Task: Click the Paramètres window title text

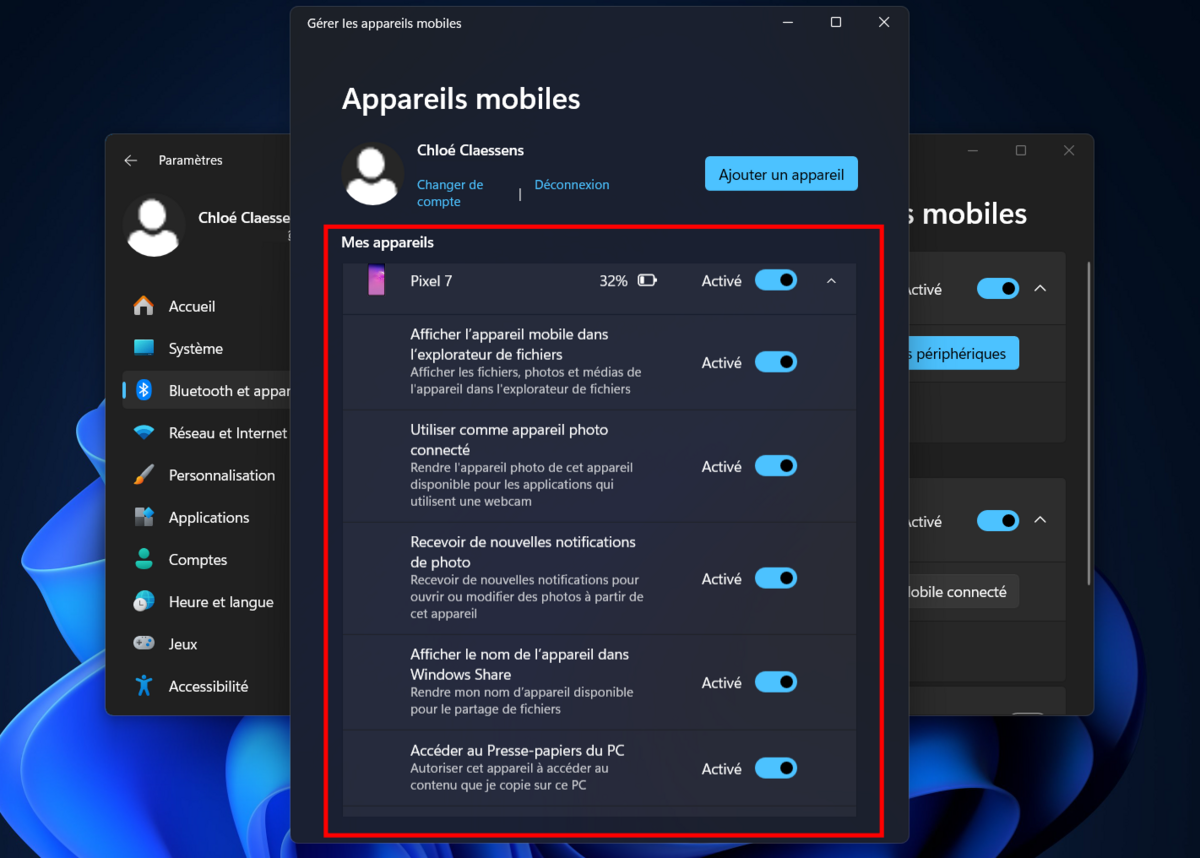Action: click(190, 160)
